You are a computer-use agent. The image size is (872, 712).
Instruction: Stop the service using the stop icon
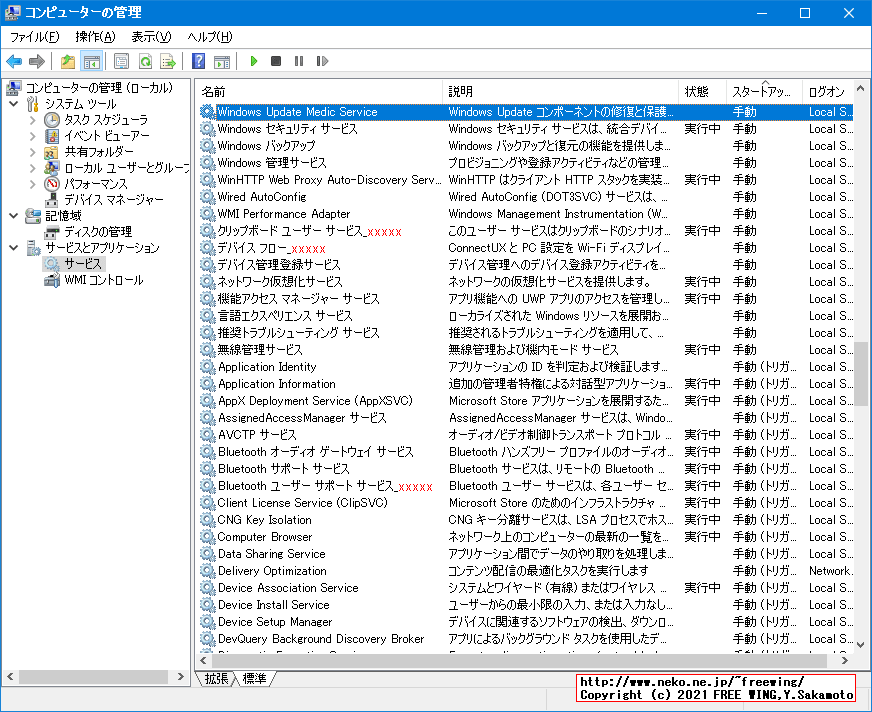pyautogui.click(x=276, y=61)
